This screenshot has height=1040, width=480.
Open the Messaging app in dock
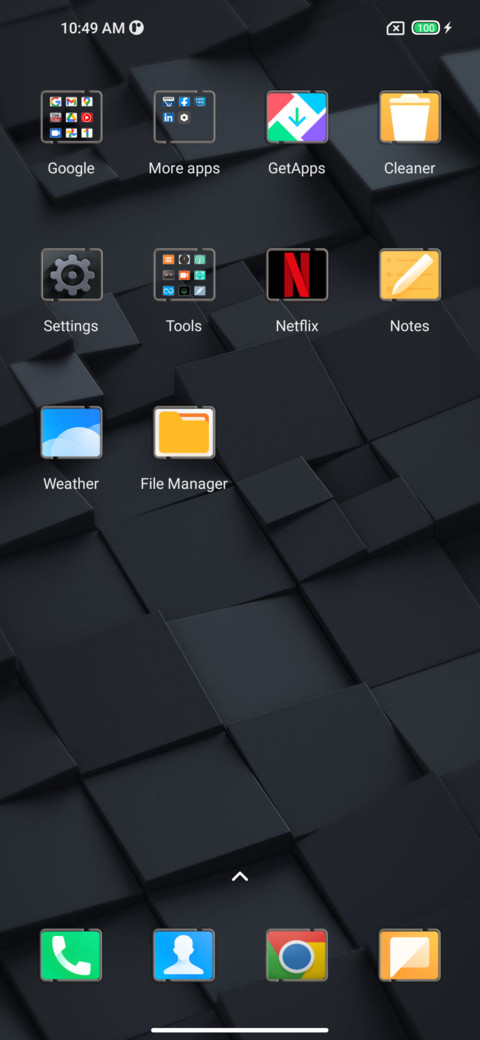click(410, 955)
